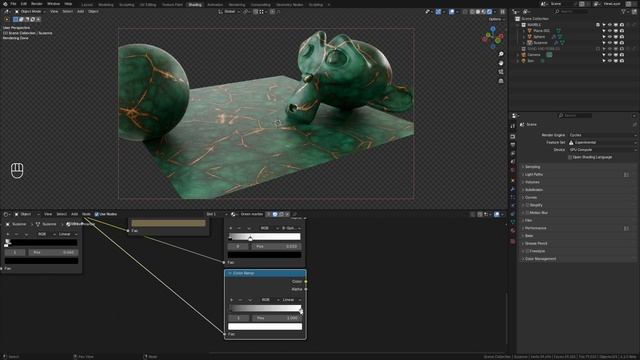Image resolution: width=640 pixels, height=360 pixels.
Task: Switch to the UV Editing workspace tab
Action: click(148, 4)
